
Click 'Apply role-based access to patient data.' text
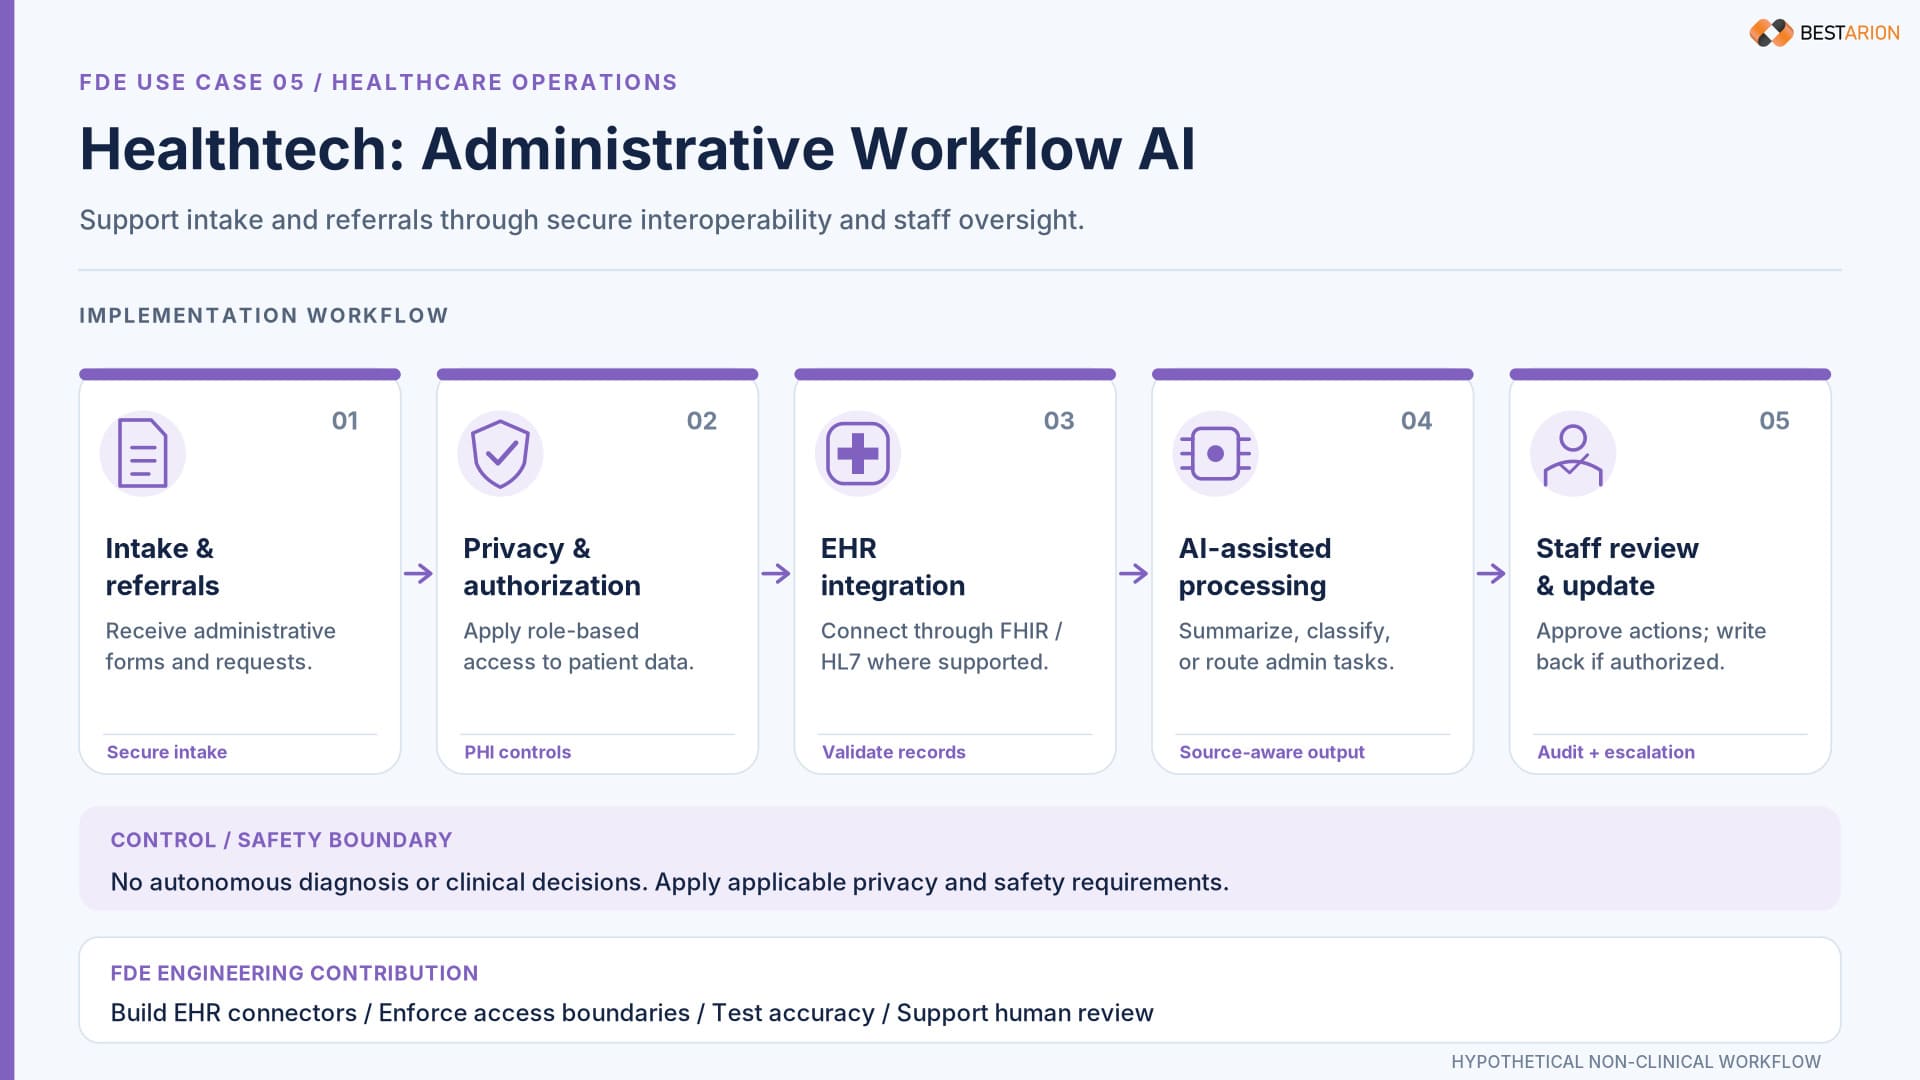point(578,646)
